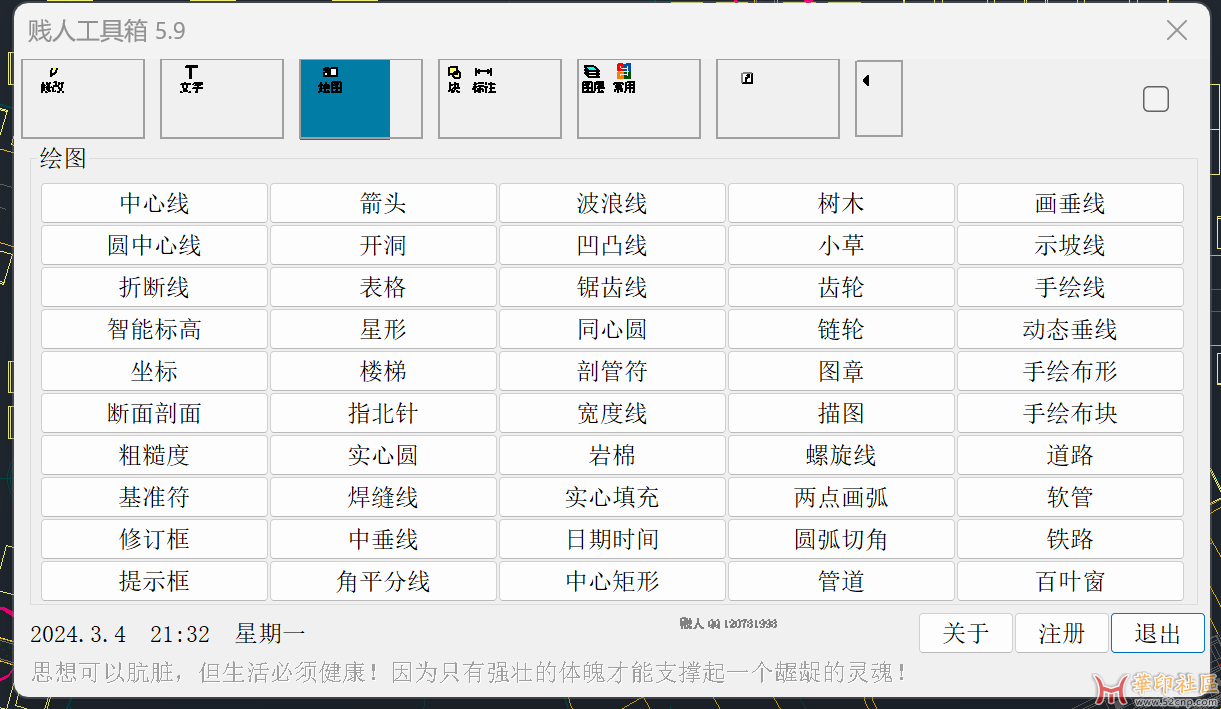Close the 贱人工具箱 5.9 window
This screenshot has height=709, width=1221.
click(x=1177, y=31)
